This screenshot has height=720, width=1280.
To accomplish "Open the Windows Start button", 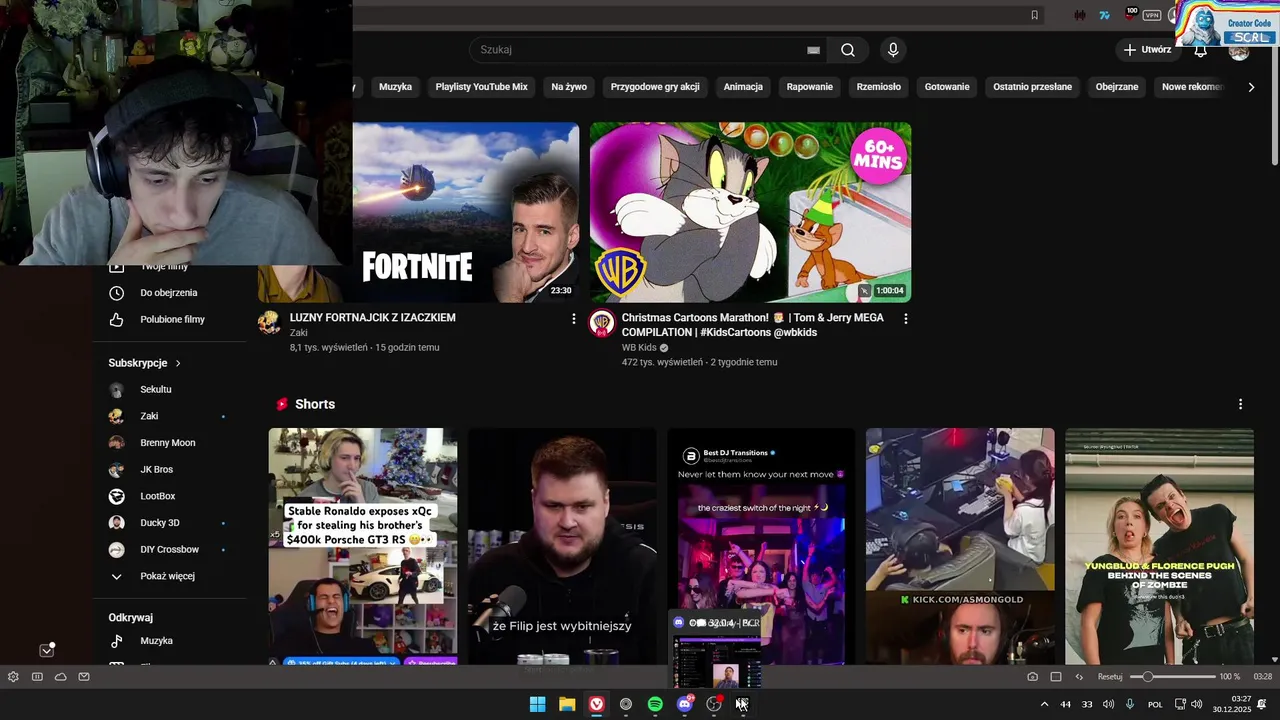I will (x=538, y=704).
